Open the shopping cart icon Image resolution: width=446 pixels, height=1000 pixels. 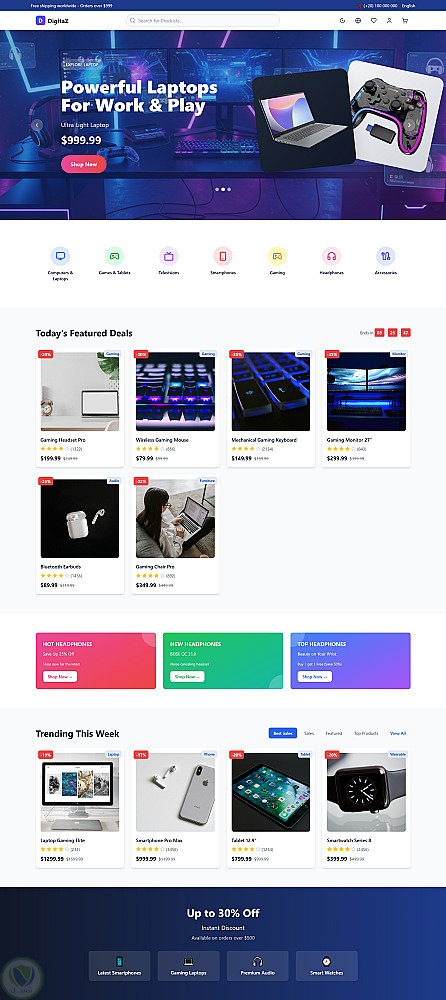405,20
